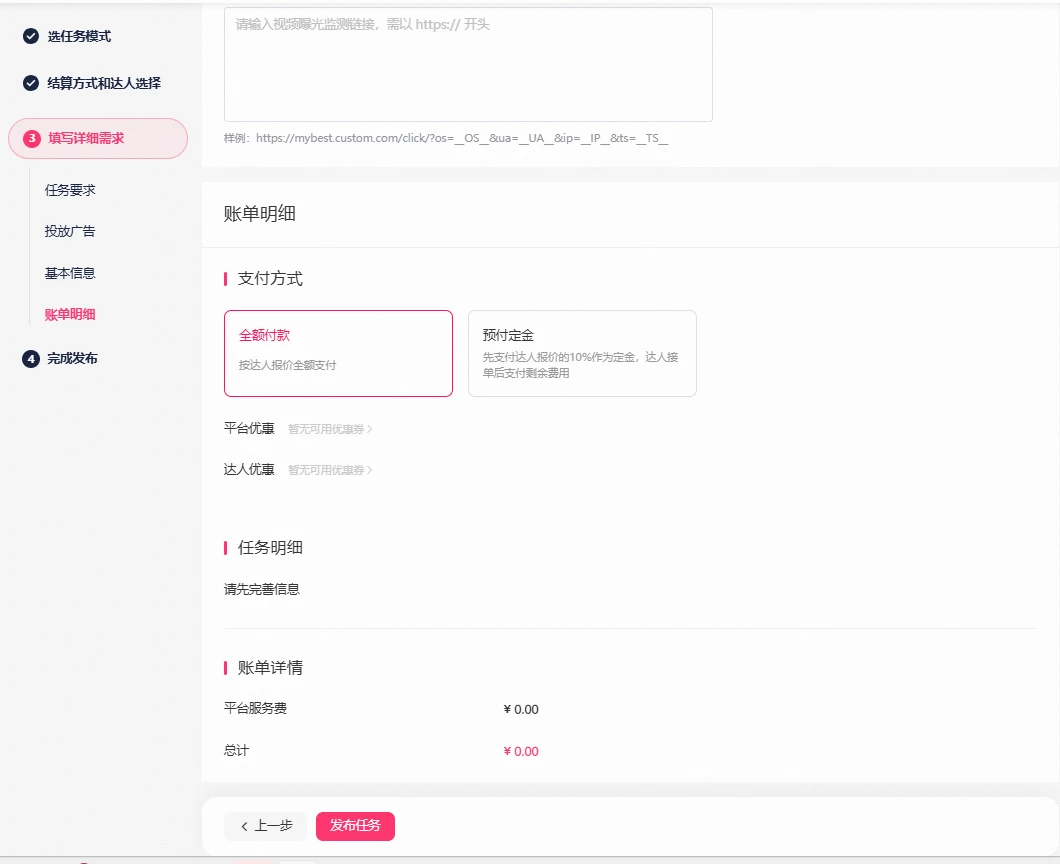Expand the 平台优惠 coupon selector arrow
This screenshot has width=1060, height=864.
pyautogui.click(x=369, y=429)
